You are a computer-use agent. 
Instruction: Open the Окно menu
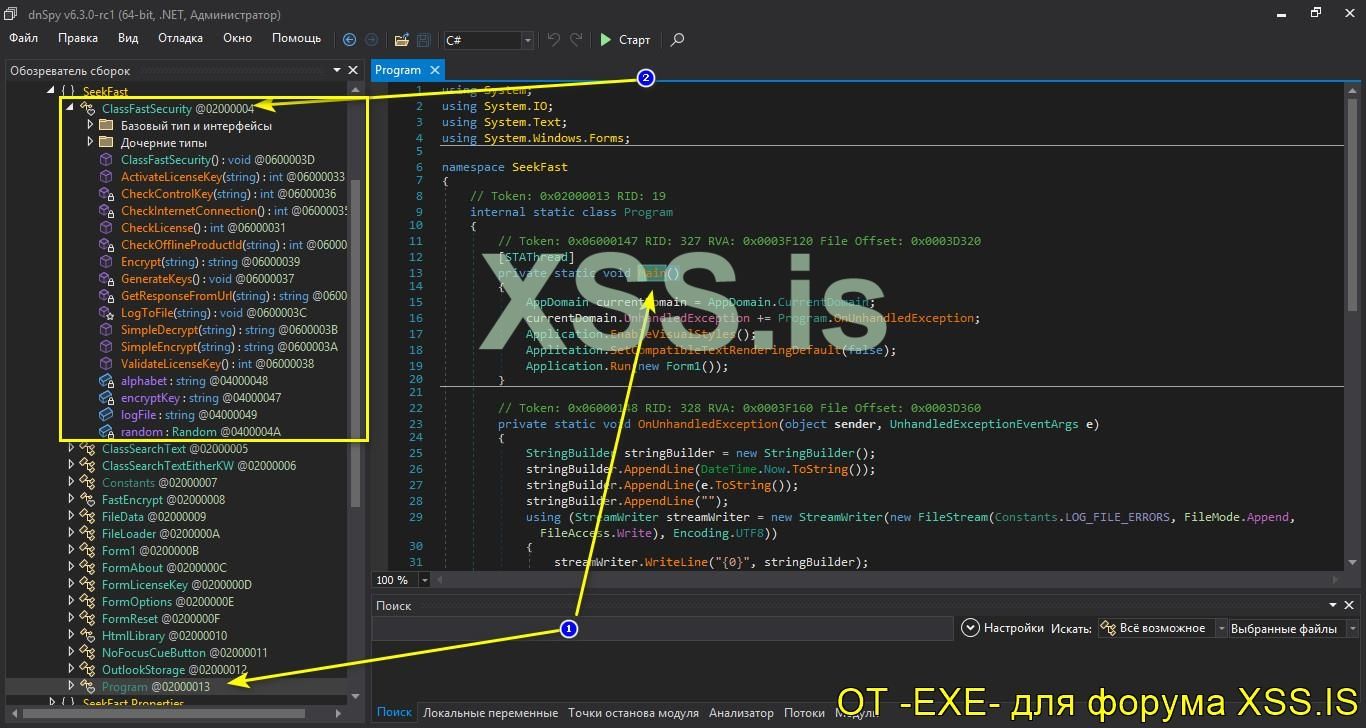pyautogui.click(x=237, y=38)
